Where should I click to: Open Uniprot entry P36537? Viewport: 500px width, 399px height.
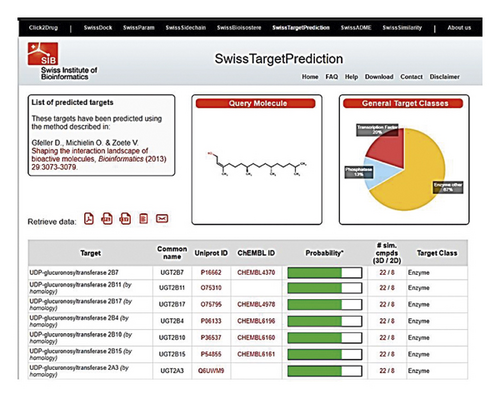click(x=211, y=337)
